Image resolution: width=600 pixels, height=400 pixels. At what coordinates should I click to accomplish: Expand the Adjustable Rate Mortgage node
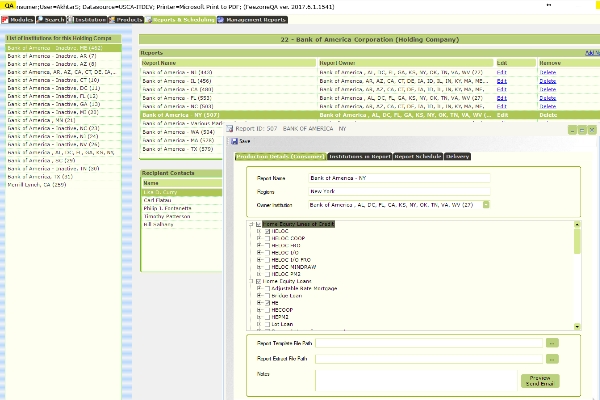[259, 289]
